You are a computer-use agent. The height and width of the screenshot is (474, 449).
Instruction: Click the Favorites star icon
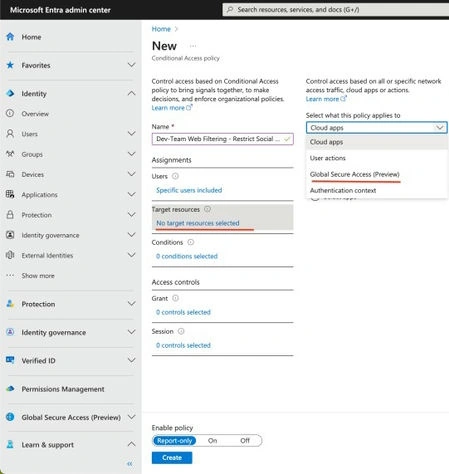pyautogui.click(x=10, y=65)
